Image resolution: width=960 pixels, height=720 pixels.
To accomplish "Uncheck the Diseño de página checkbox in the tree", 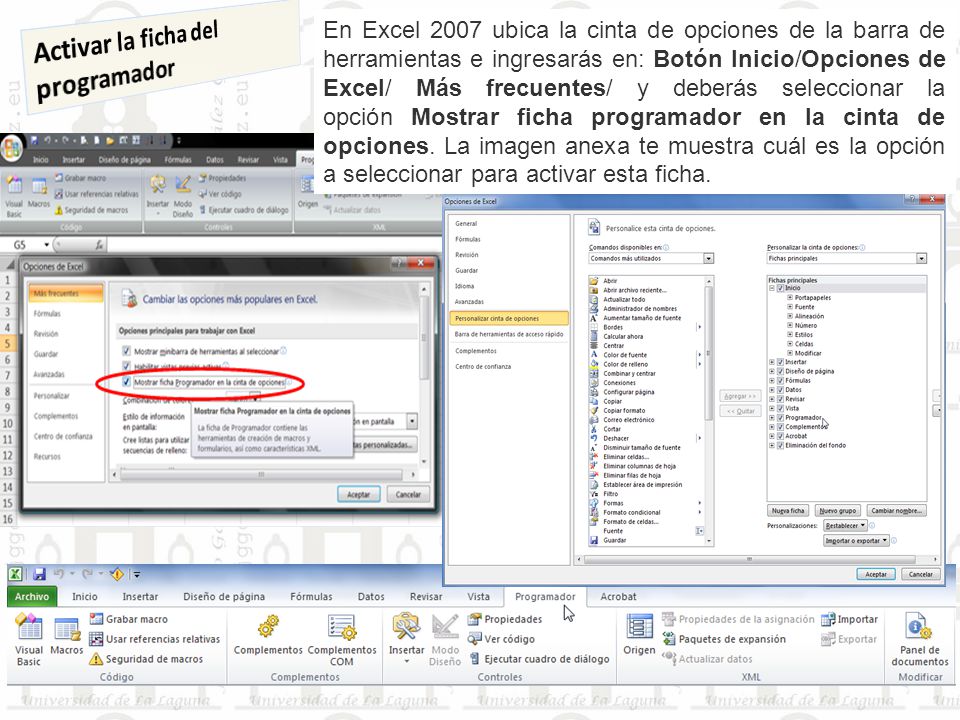I will click(781, 371).
